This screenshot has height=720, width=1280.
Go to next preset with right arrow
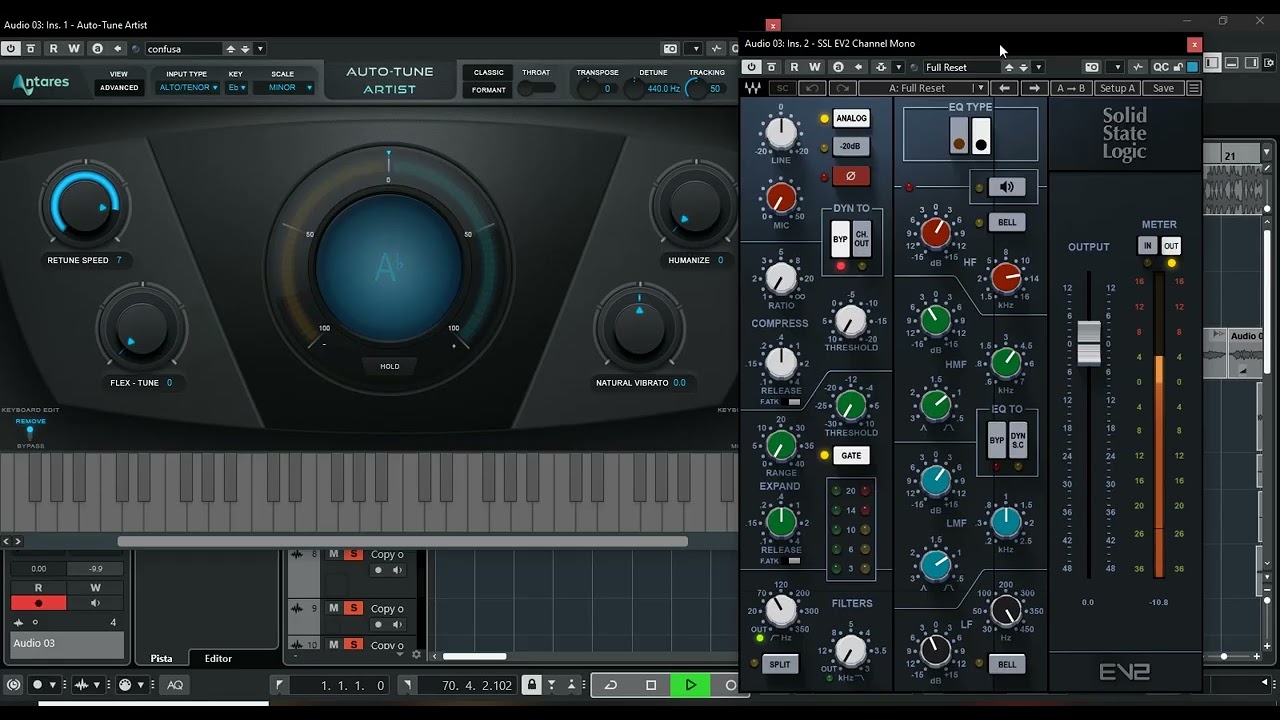pyautogui.click(x=1034, y=88)
